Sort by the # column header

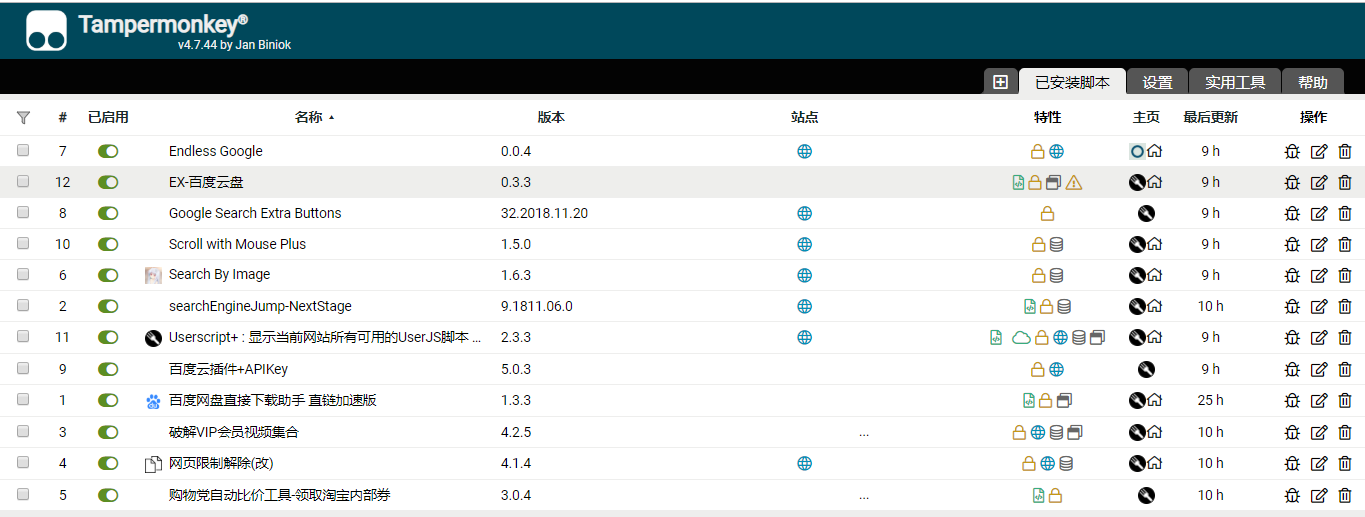point(62,117)
